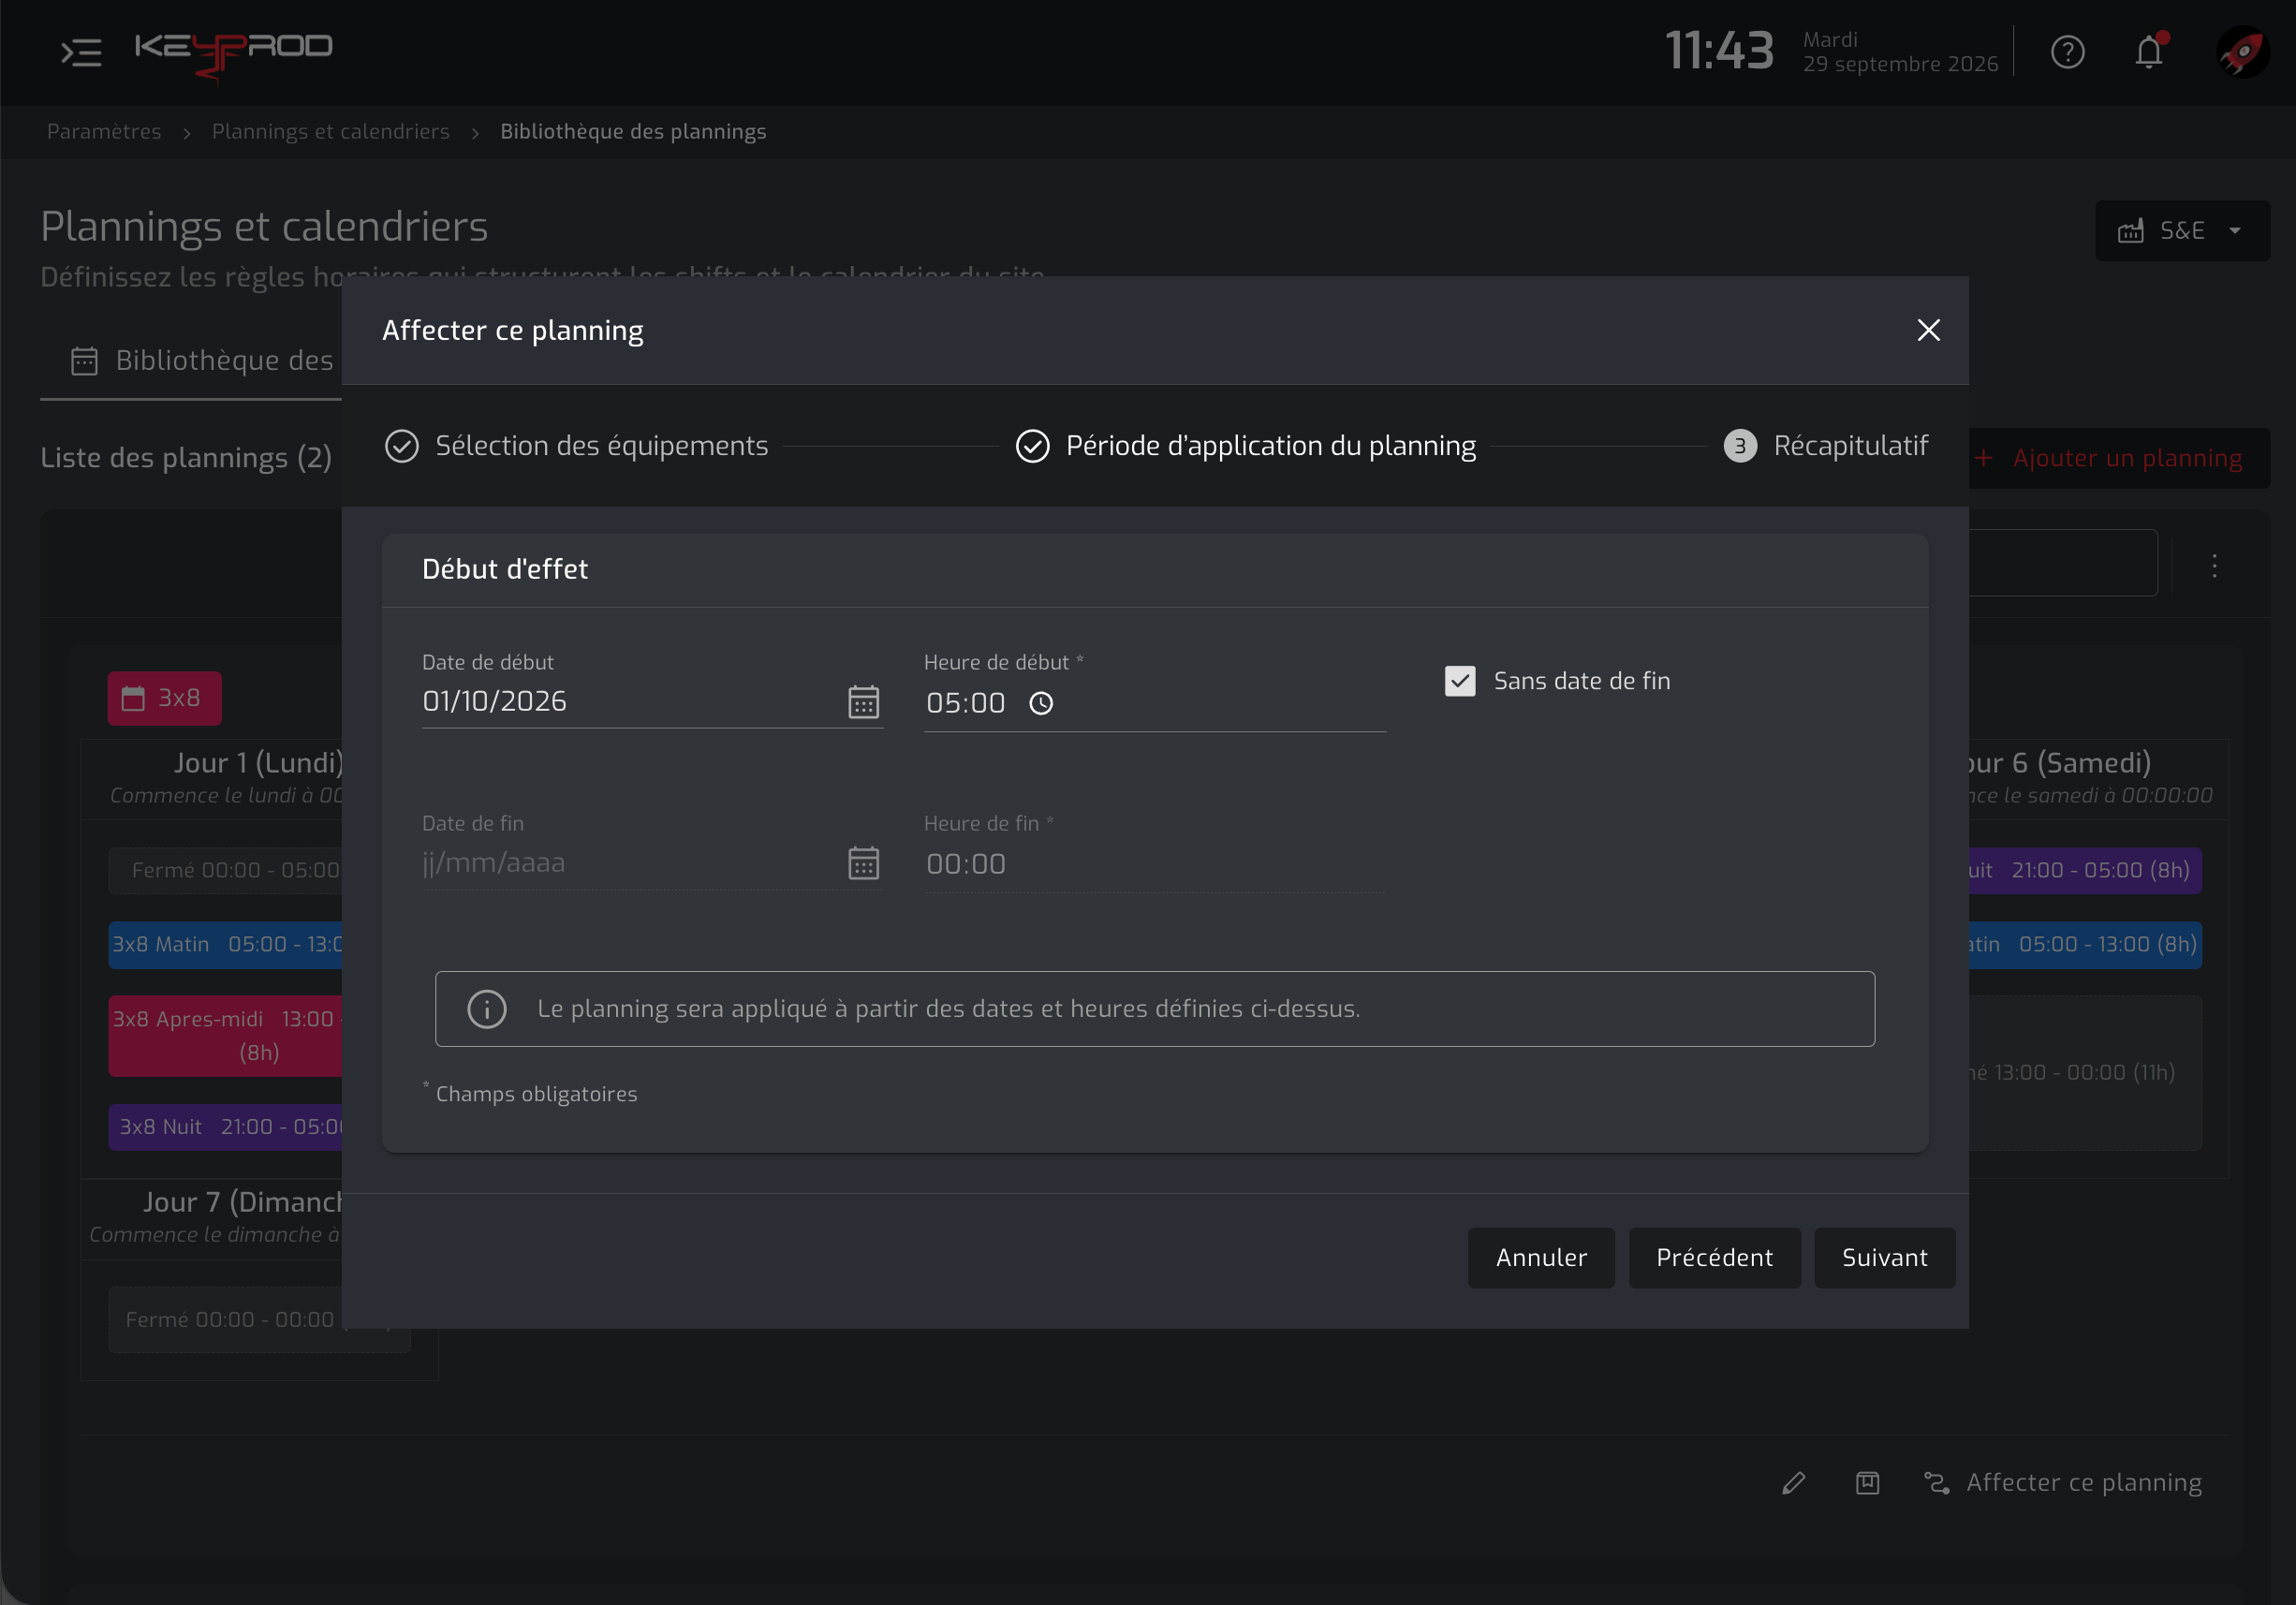Screen dimensions: 2296x1605
Task: Open the notifications bell
Action: (x=2149, y=52)
